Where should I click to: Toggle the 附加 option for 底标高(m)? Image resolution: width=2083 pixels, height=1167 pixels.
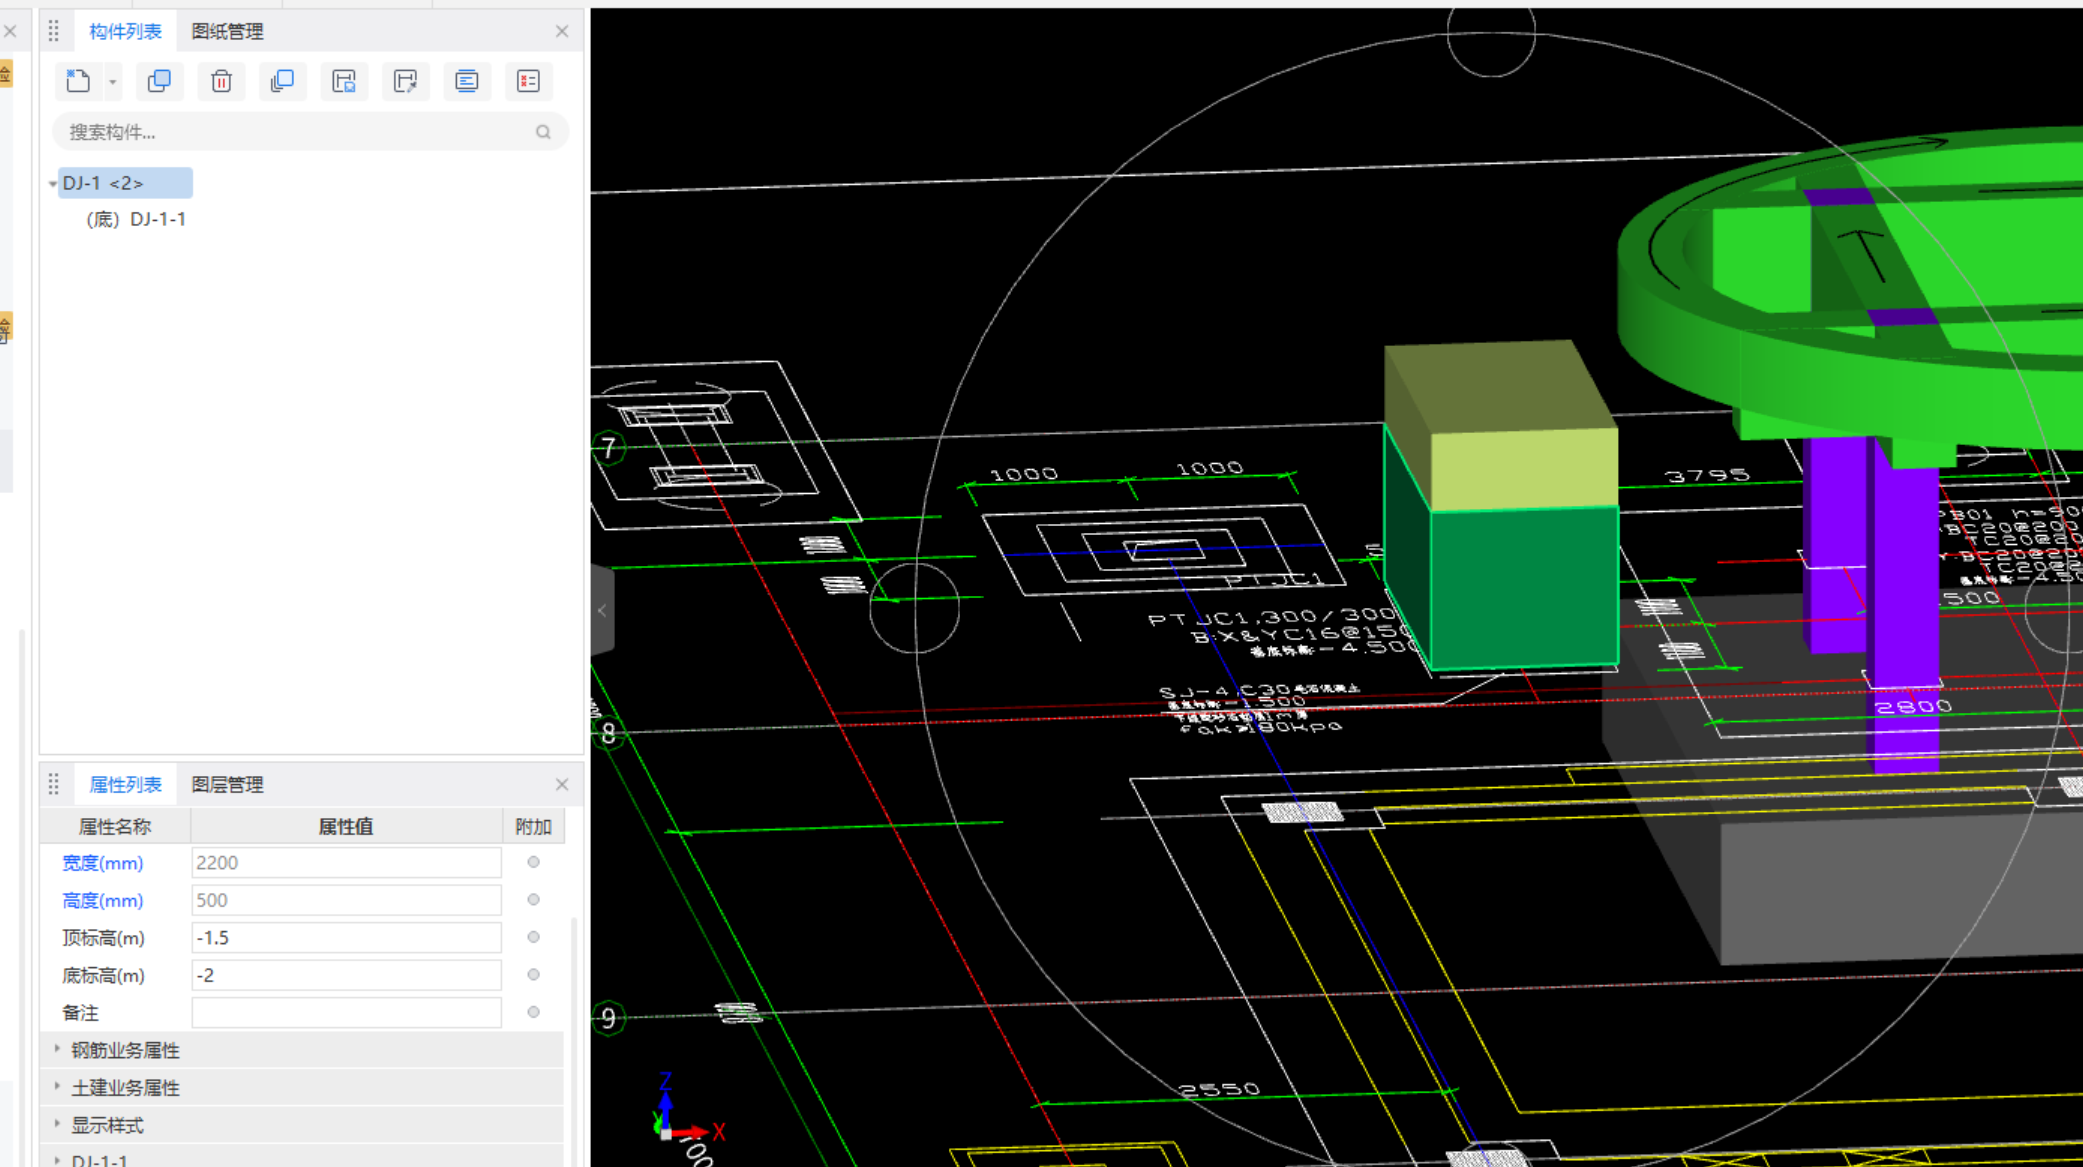[533, 975]
